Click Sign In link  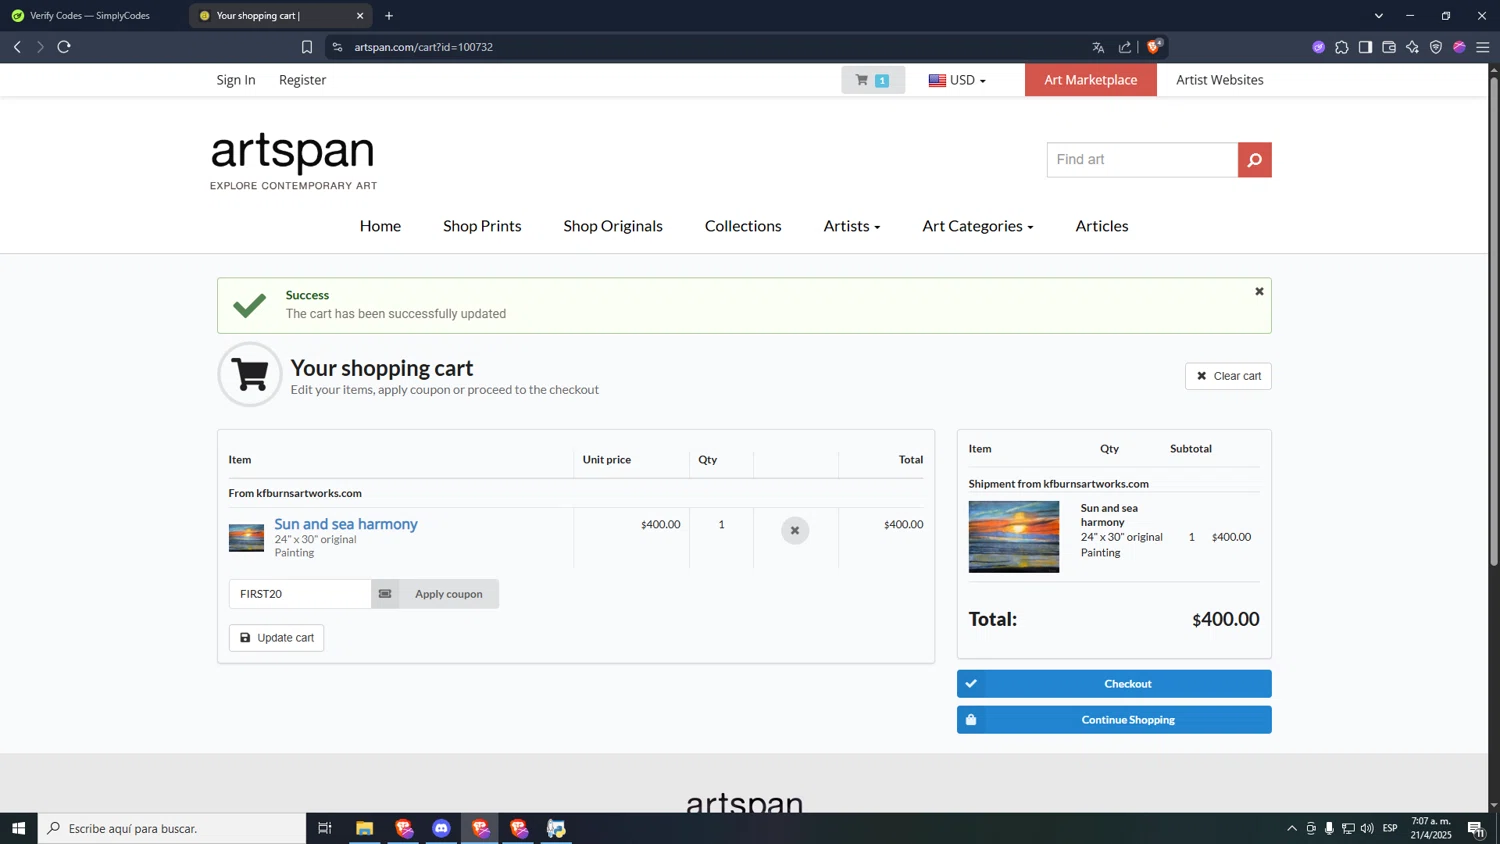[x=236, y=80]
